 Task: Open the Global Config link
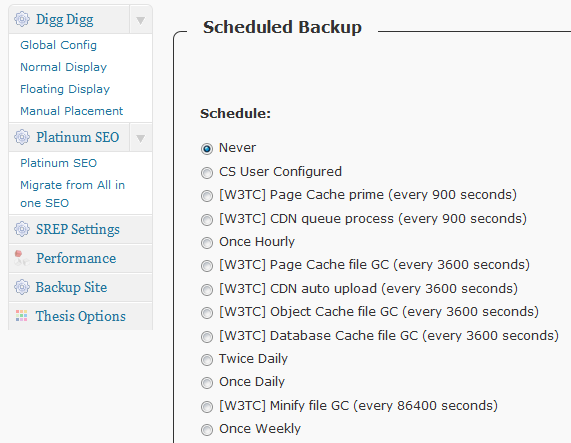point(58,45)
